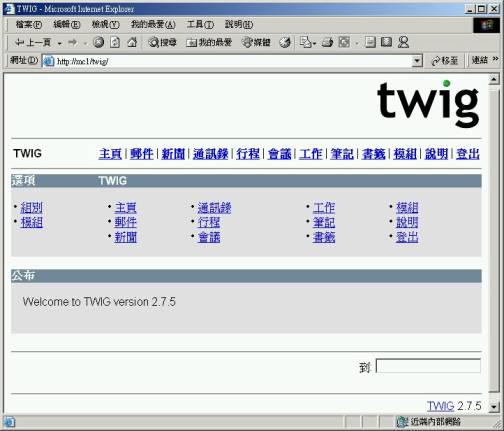Open the 郵件 link in top navigation
Screen dimensions: 504x431
coord(141,154)
